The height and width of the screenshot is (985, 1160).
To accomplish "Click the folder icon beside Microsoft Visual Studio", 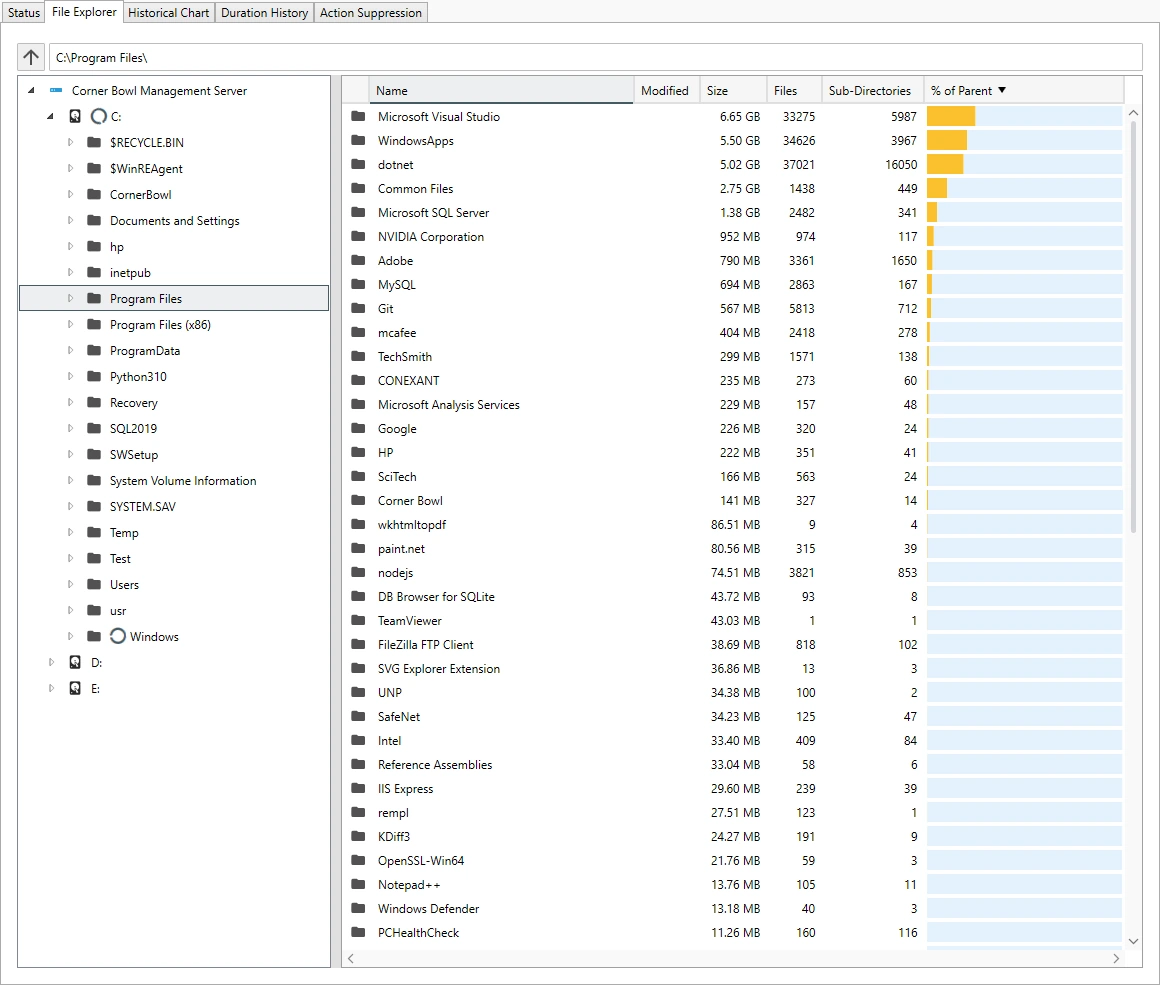I will point(358,117).
